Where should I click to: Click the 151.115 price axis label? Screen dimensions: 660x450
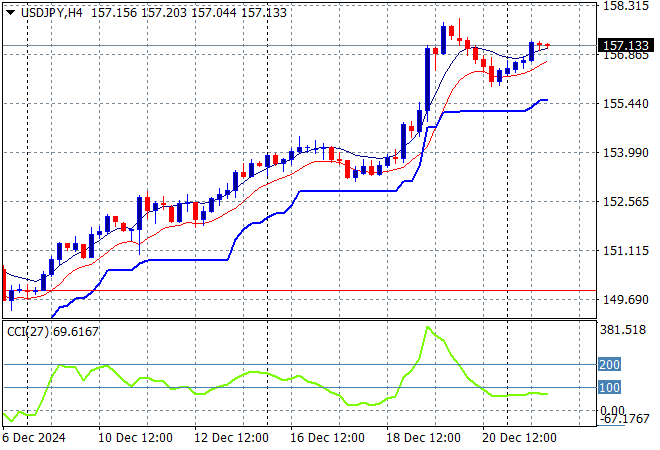626,251
